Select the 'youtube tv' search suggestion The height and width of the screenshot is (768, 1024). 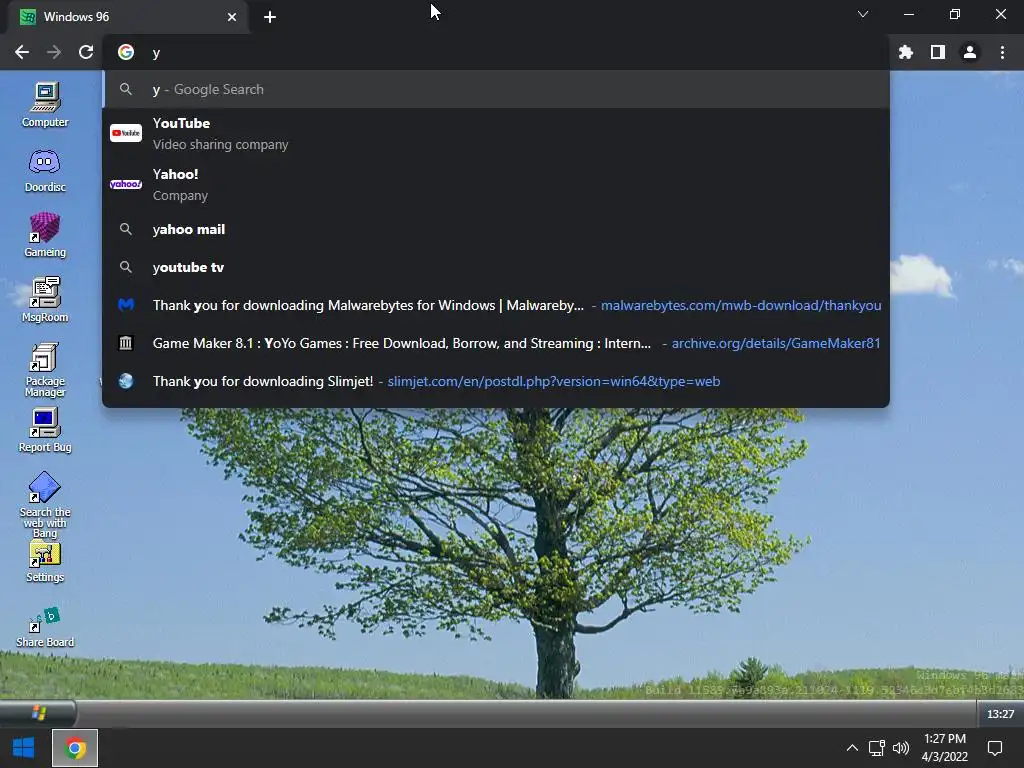click(x=496, y=267)
